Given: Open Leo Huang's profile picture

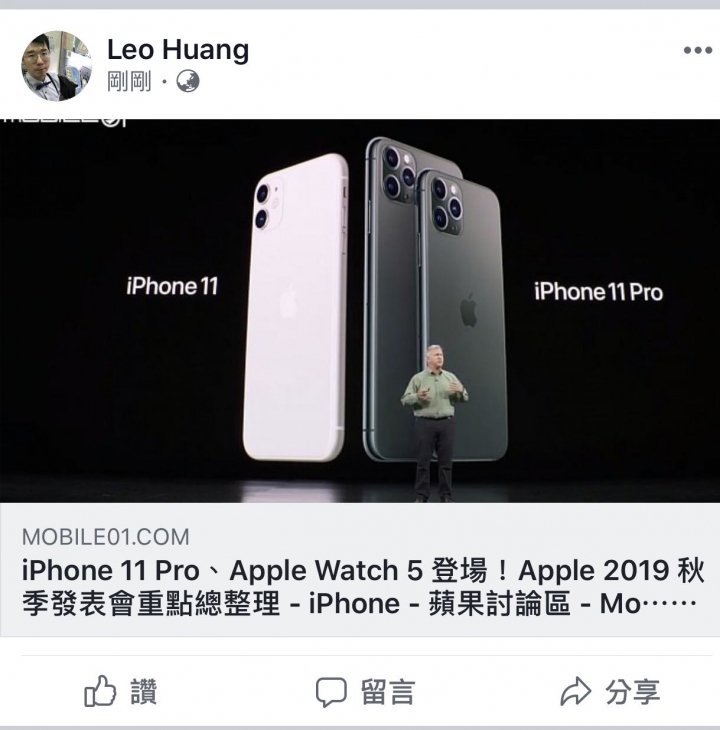Looking at the screenshot, I should (x=57, y=66).
